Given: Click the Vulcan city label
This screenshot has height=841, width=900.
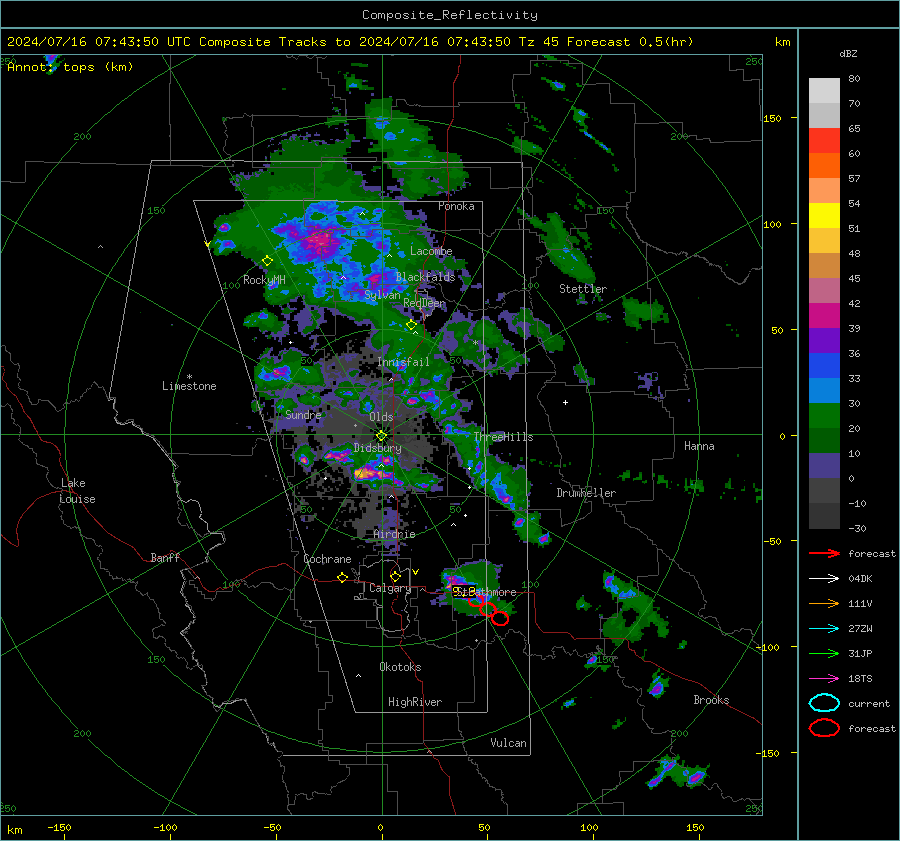Looking at the screenshot, I should coord(509,743).
